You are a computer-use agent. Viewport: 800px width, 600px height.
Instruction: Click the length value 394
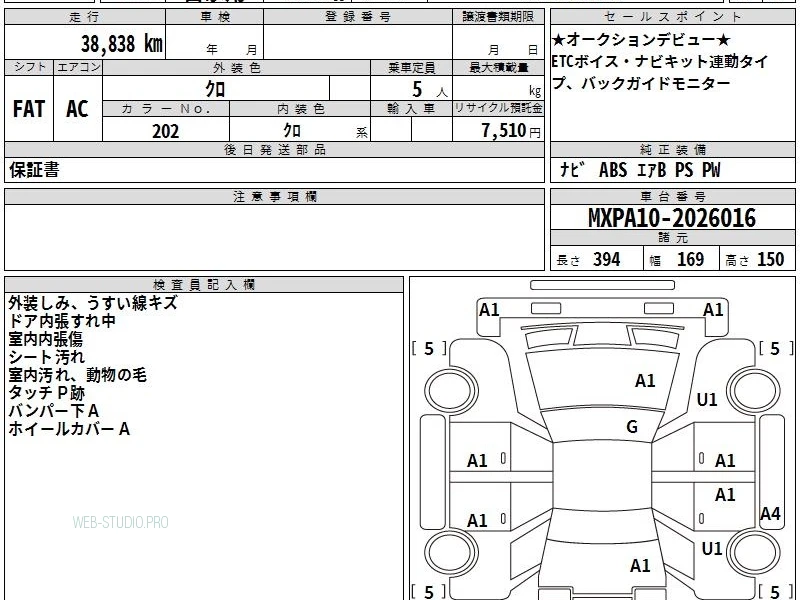point(607,259)
